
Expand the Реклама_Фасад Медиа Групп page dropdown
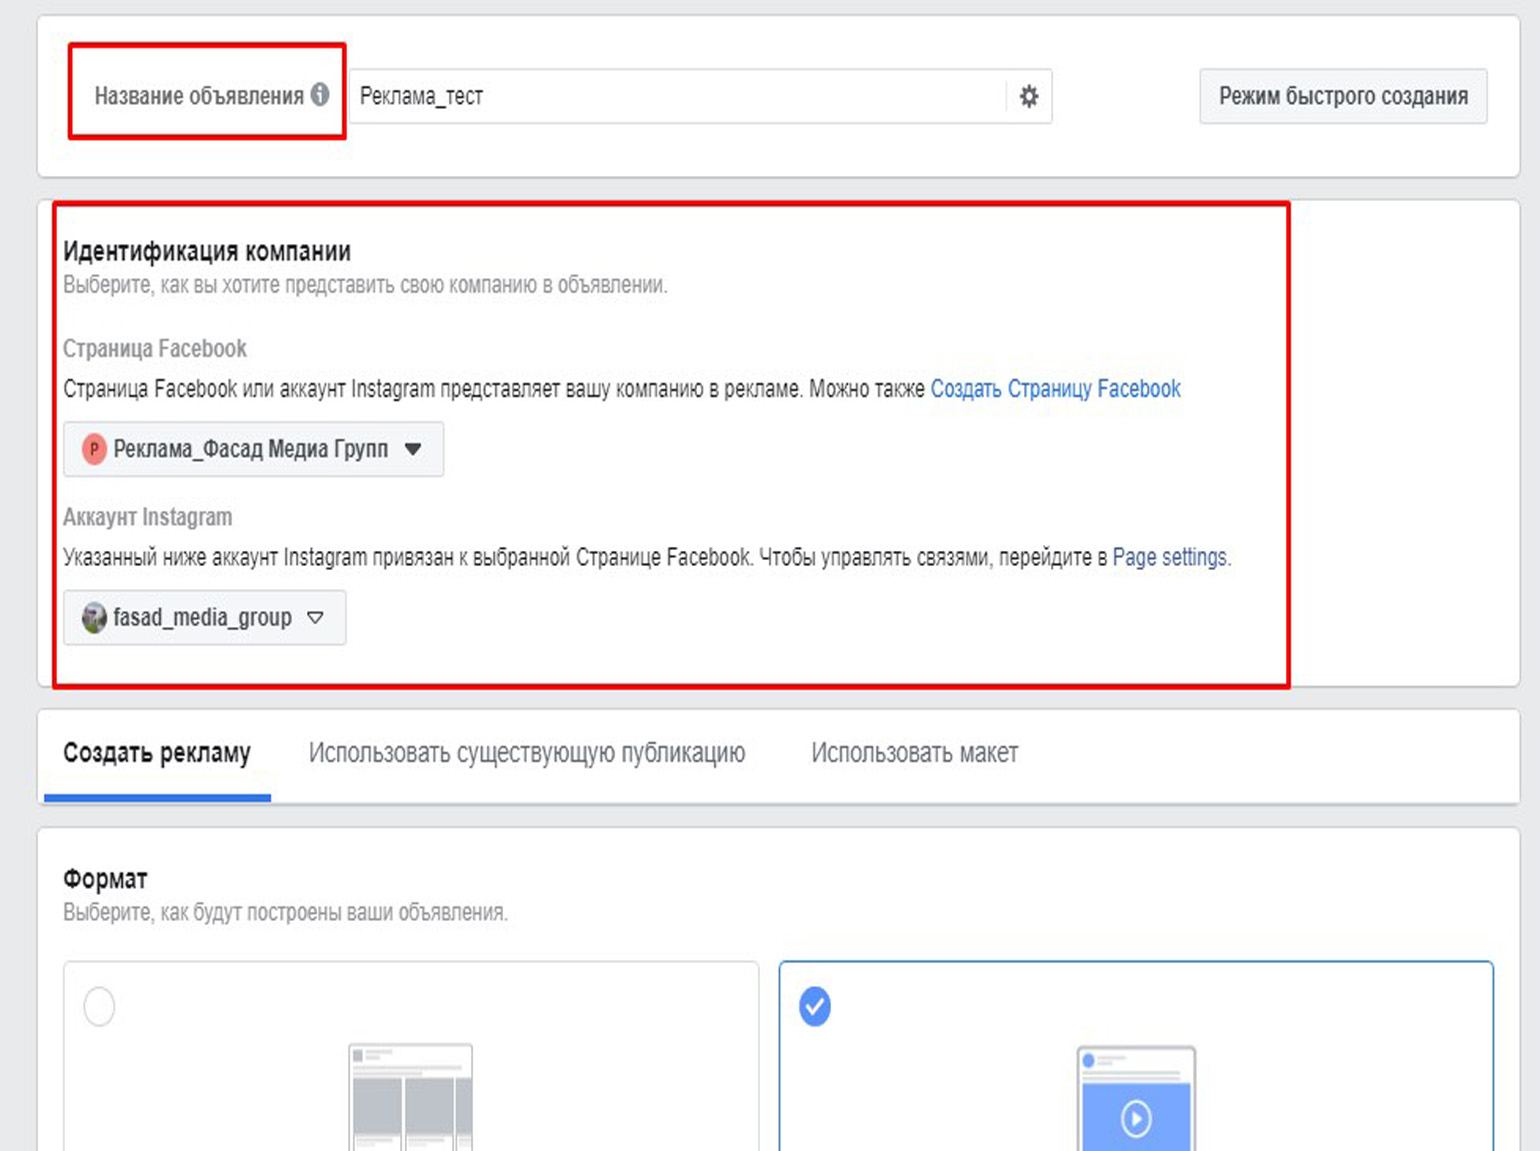pos(252,449)
